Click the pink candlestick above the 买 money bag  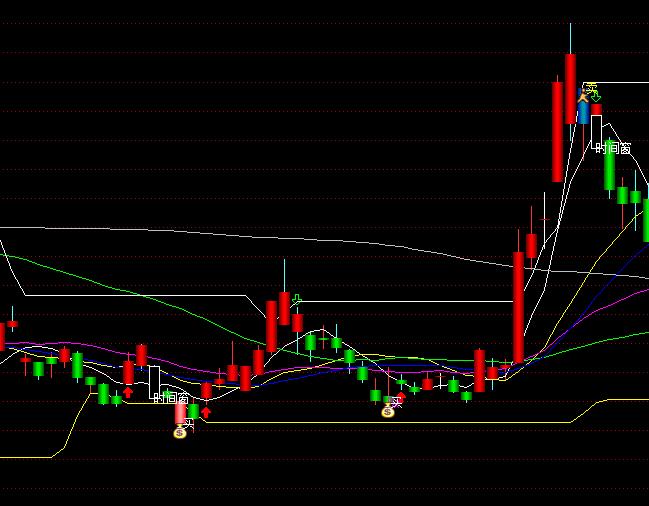[181, 412]
